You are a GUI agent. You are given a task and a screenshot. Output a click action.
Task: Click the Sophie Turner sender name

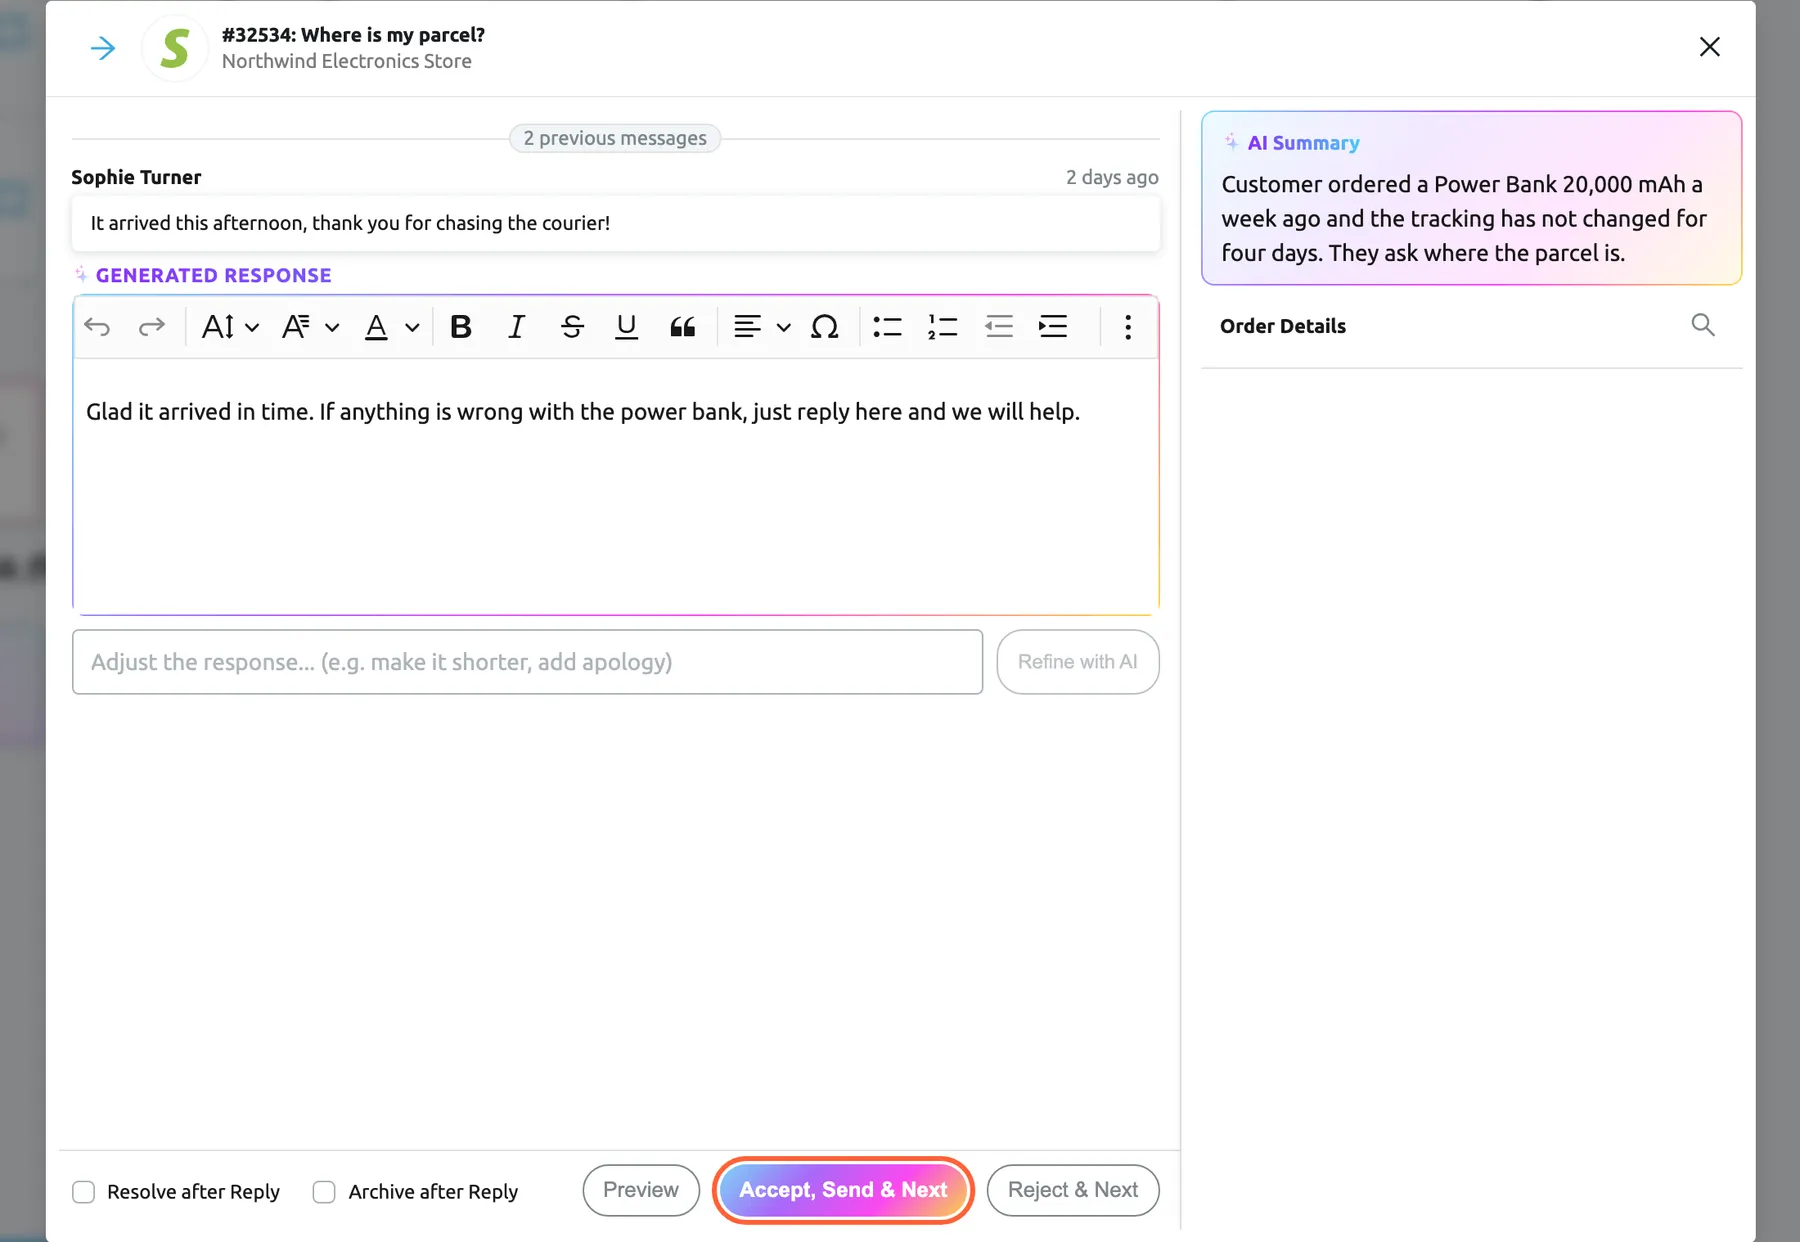(x=136, y=177)
